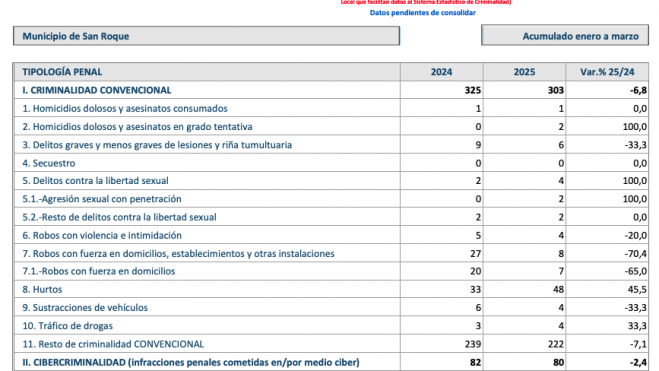Click the '4. Secuestro' row label
This screenshot has width=659, height=371.
pyautogui.click(x=49, y=163)
